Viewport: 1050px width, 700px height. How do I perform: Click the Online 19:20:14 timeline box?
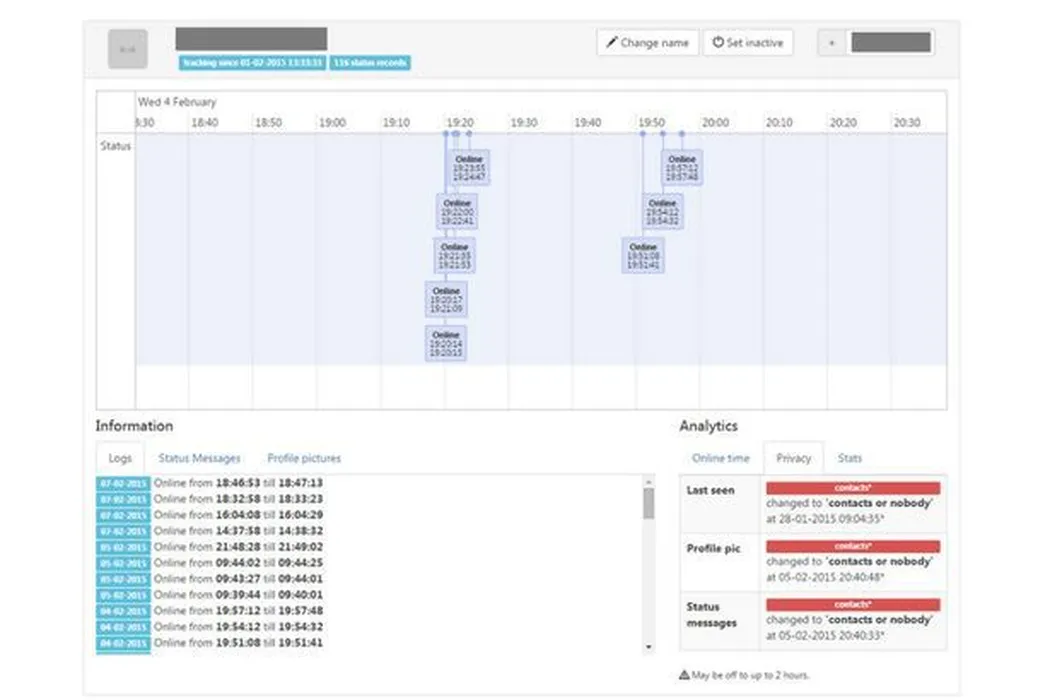(x=446, y=343)
